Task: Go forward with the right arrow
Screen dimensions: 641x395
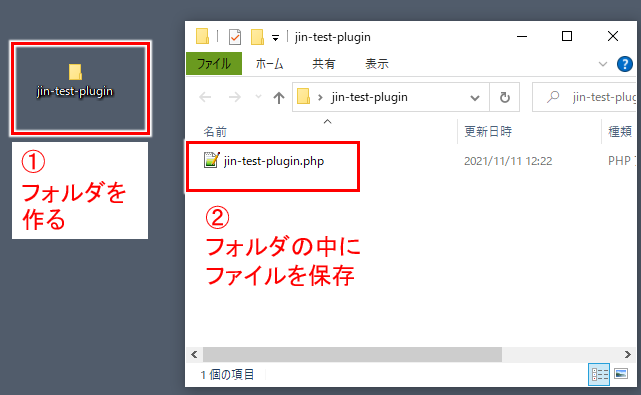Action: pyautogui.click(x=235, y=97)
